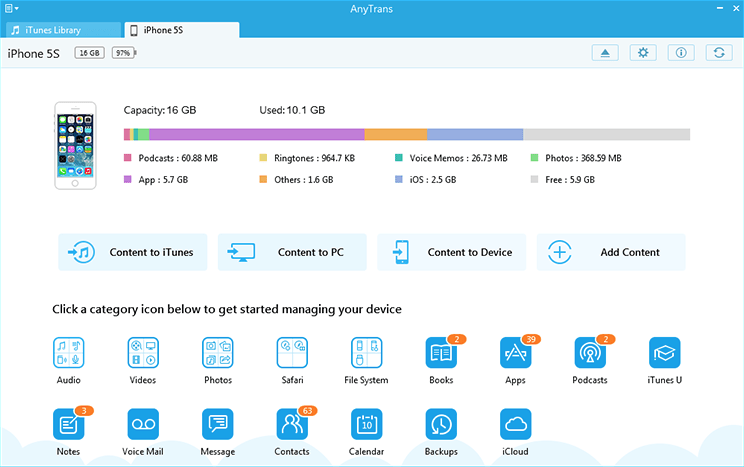Eject the device using the eject button

point(604,53)
